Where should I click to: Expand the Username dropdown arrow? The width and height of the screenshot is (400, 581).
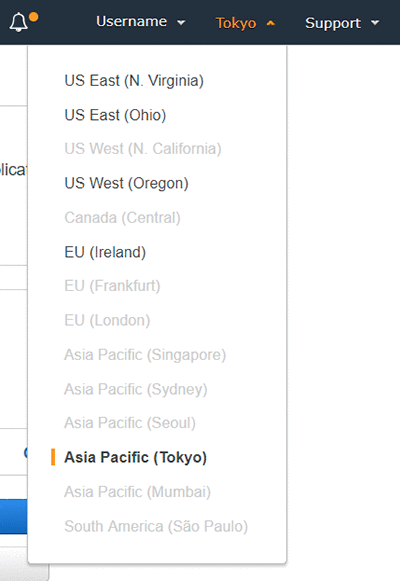coord(181,23)
